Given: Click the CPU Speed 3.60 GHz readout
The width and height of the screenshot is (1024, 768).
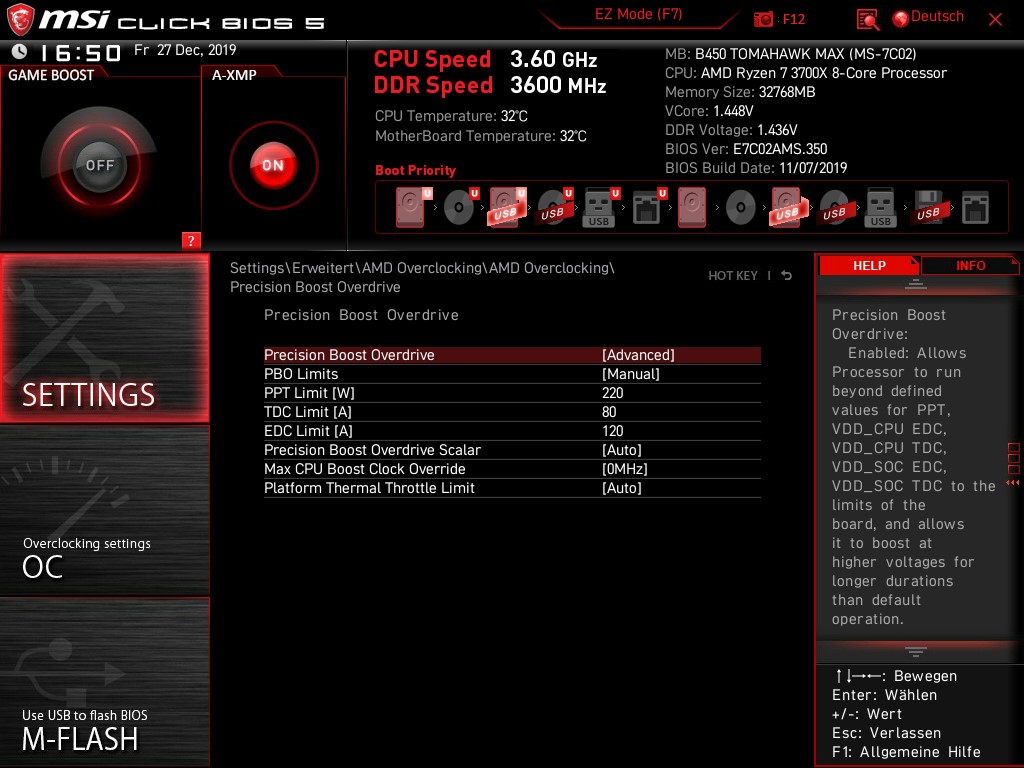Looking at the screenshot, I should pyautogui.click(x=485, y=59).
